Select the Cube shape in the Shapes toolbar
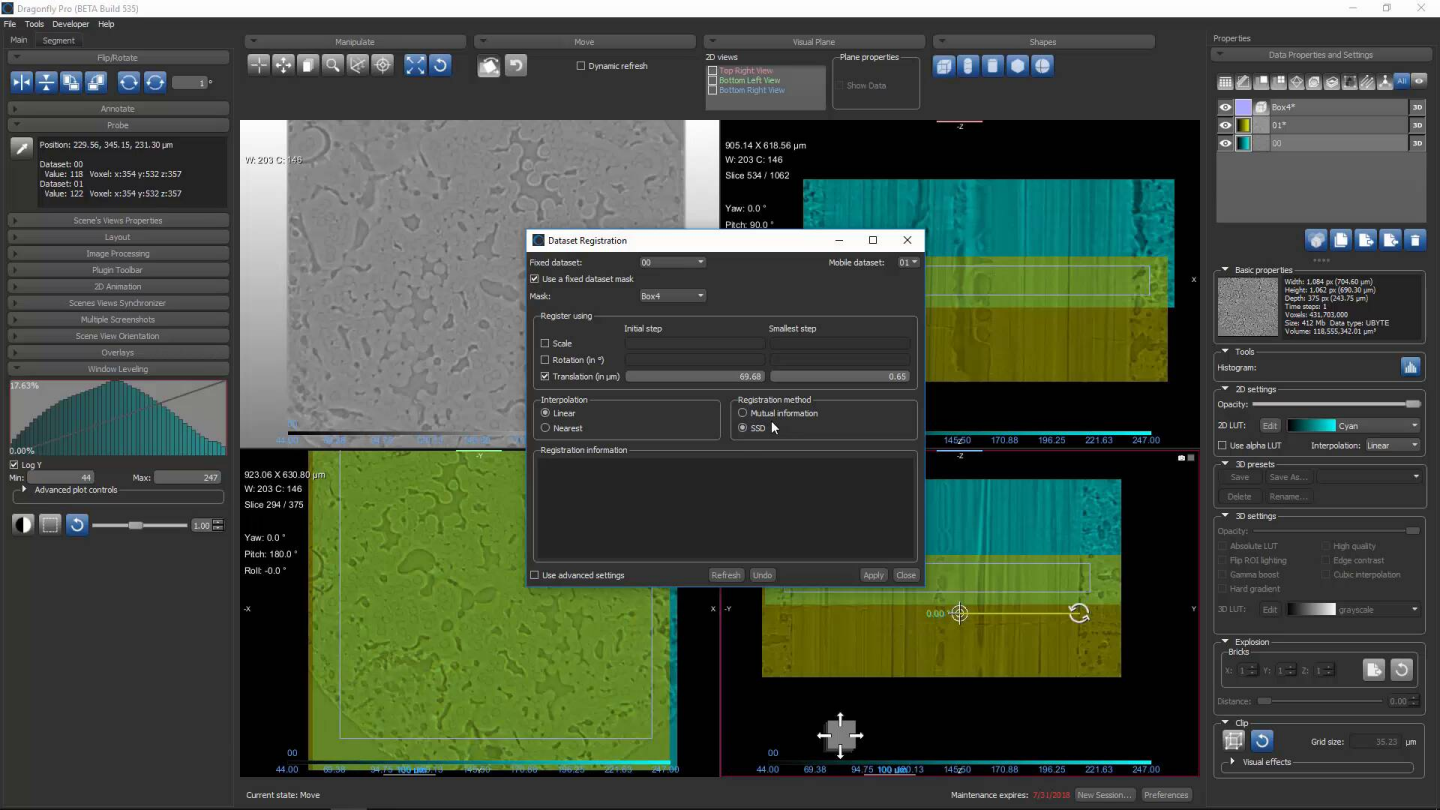The height and width of the screenshot is (810, 1440). (944, 65)
